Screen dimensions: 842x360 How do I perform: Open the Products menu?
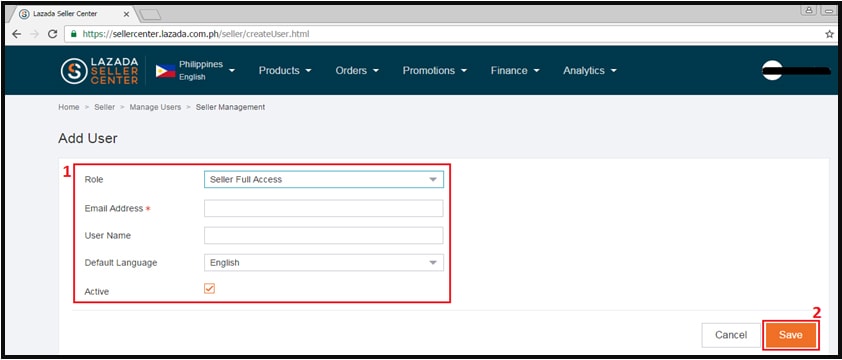285,70
